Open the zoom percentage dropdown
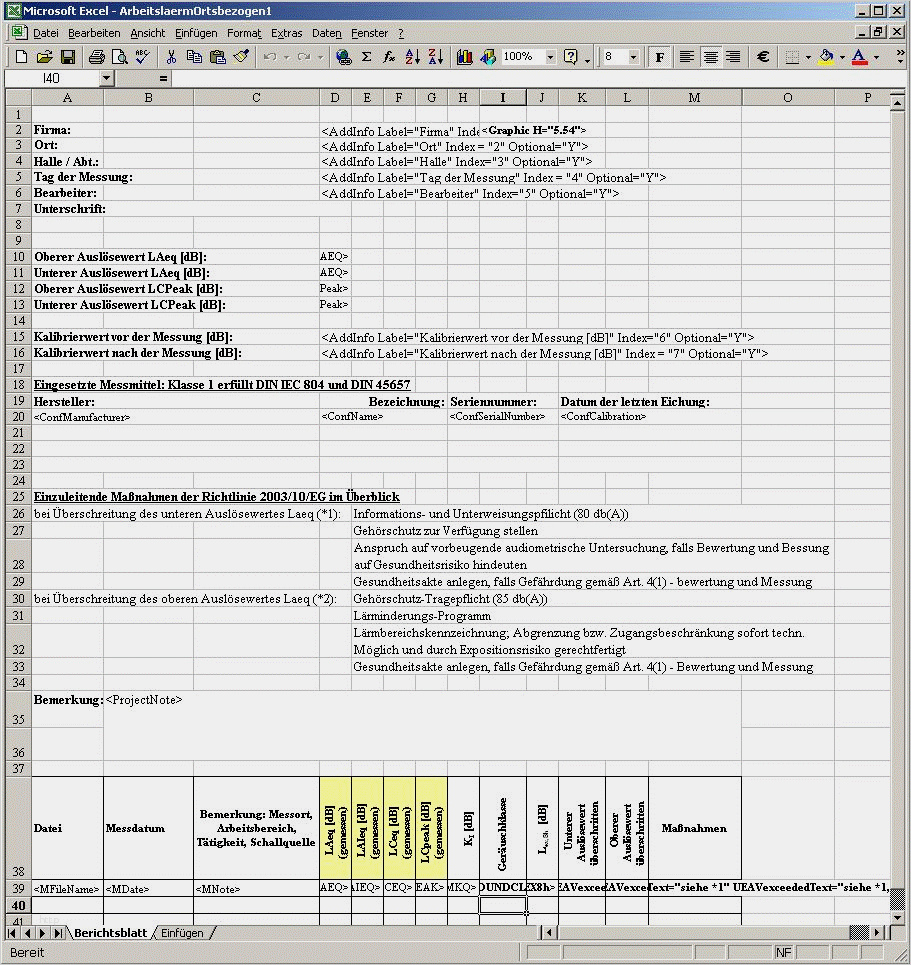Viewport: 911px width, 965px height. pyautogui.click(x=550, y=57)
